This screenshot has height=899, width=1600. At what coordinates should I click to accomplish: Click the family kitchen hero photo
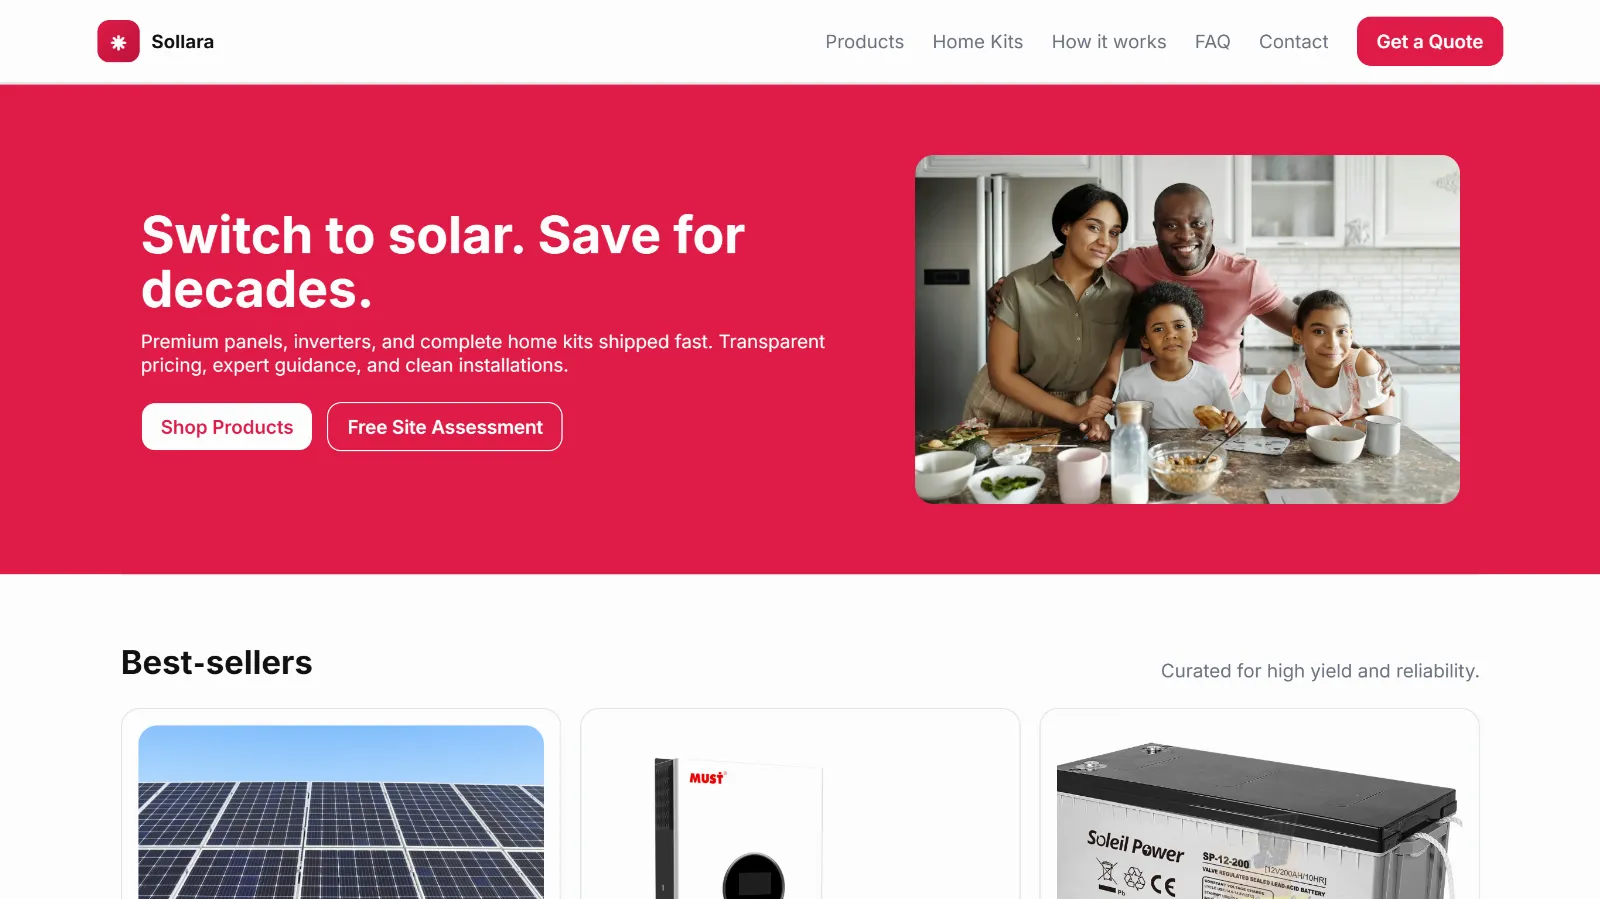(x=1187, y=329)
